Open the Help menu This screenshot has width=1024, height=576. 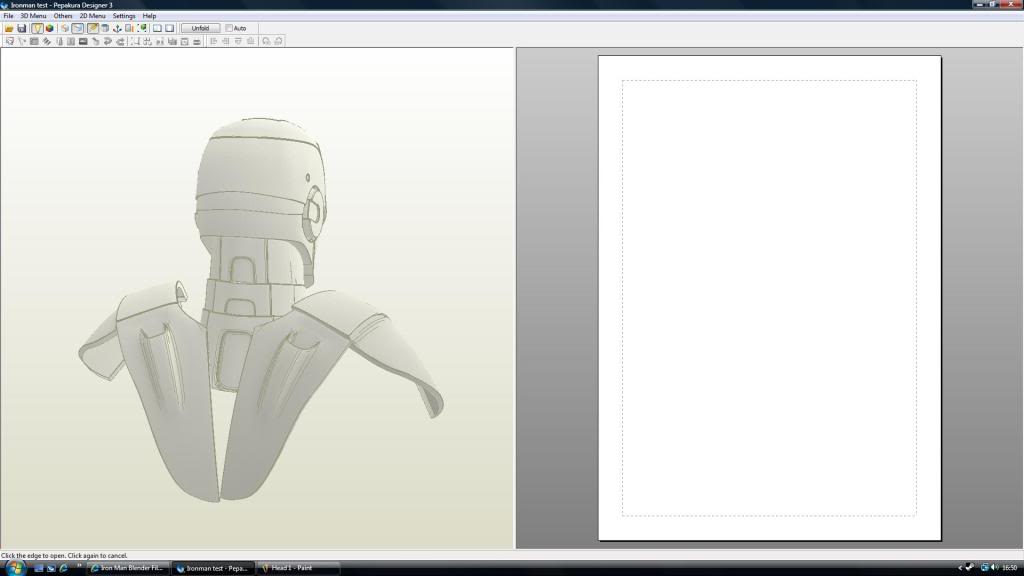(x=150, y=16)
